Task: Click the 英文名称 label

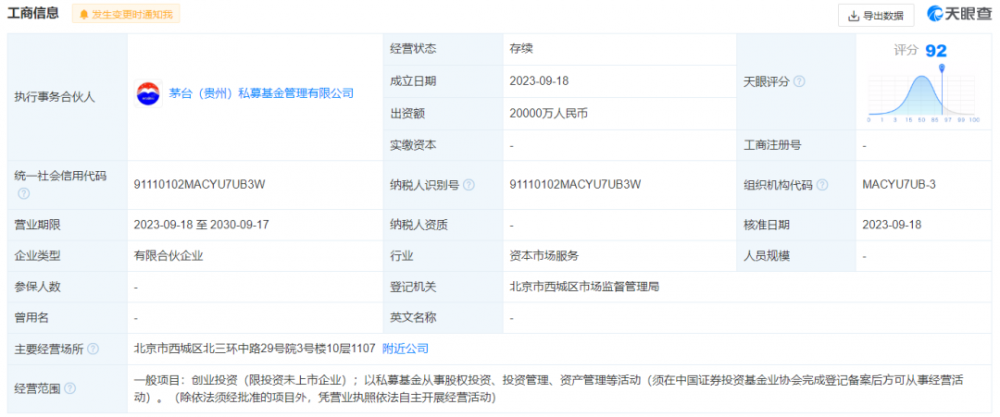Action: [x=413, y=317]
